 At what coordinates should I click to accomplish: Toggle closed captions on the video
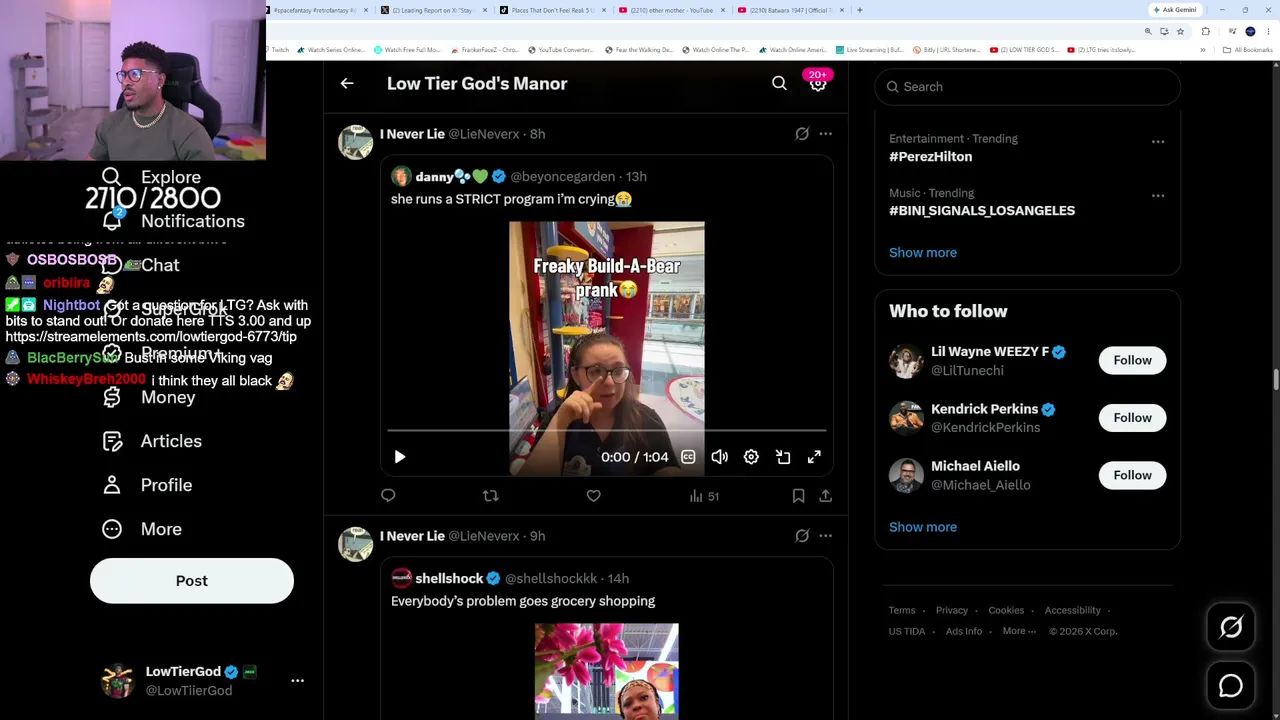tap(688, 457)
